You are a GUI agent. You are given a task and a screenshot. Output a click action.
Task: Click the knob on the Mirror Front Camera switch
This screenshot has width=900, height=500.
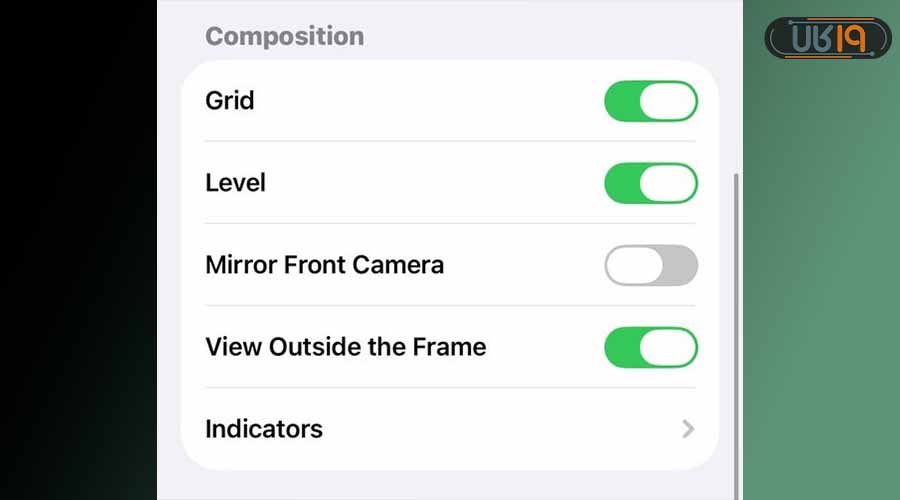coord(634,265)
